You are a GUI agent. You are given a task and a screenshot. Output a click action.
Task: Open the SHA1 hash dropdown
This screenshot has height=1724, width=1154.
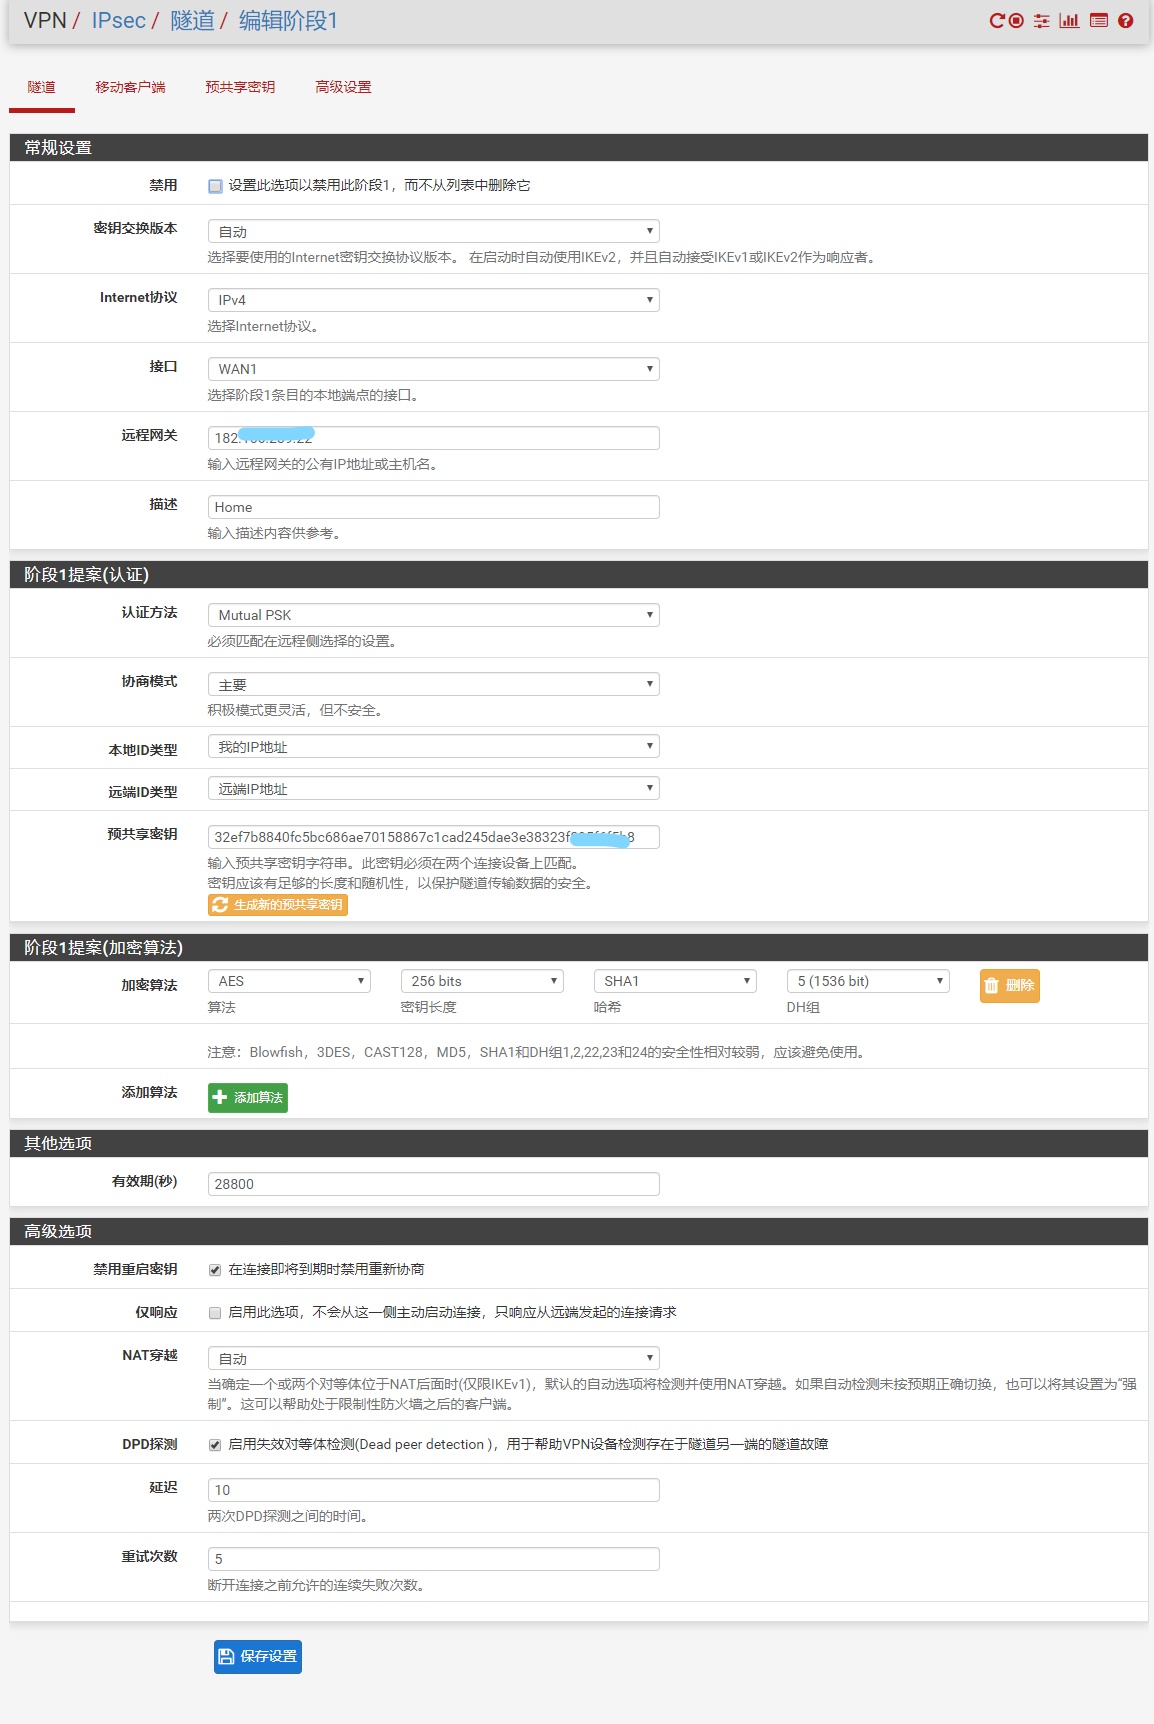point(674,981)
